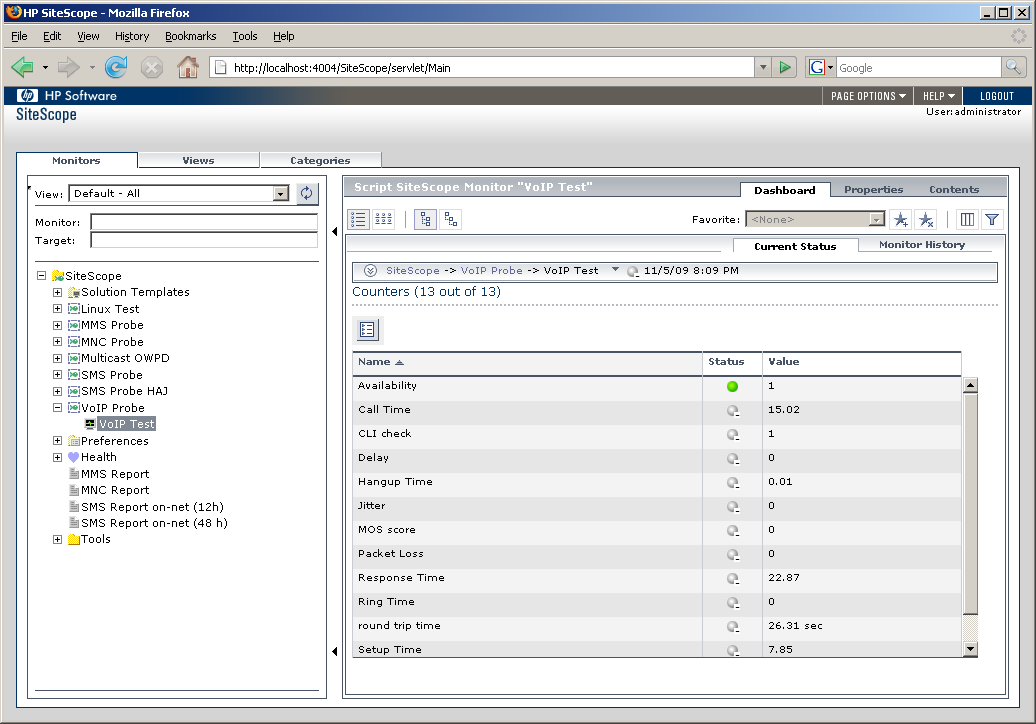Open the dashboard filter funnel icon

(992, 219)
